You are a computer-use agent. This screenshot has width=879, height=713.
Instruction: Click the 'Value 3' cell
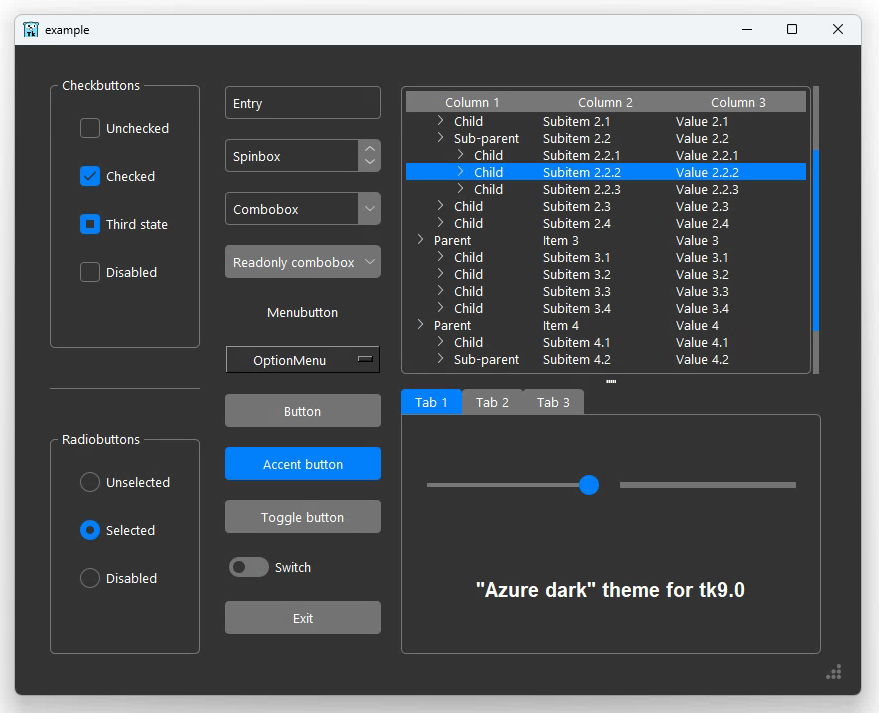click(697, 240)
